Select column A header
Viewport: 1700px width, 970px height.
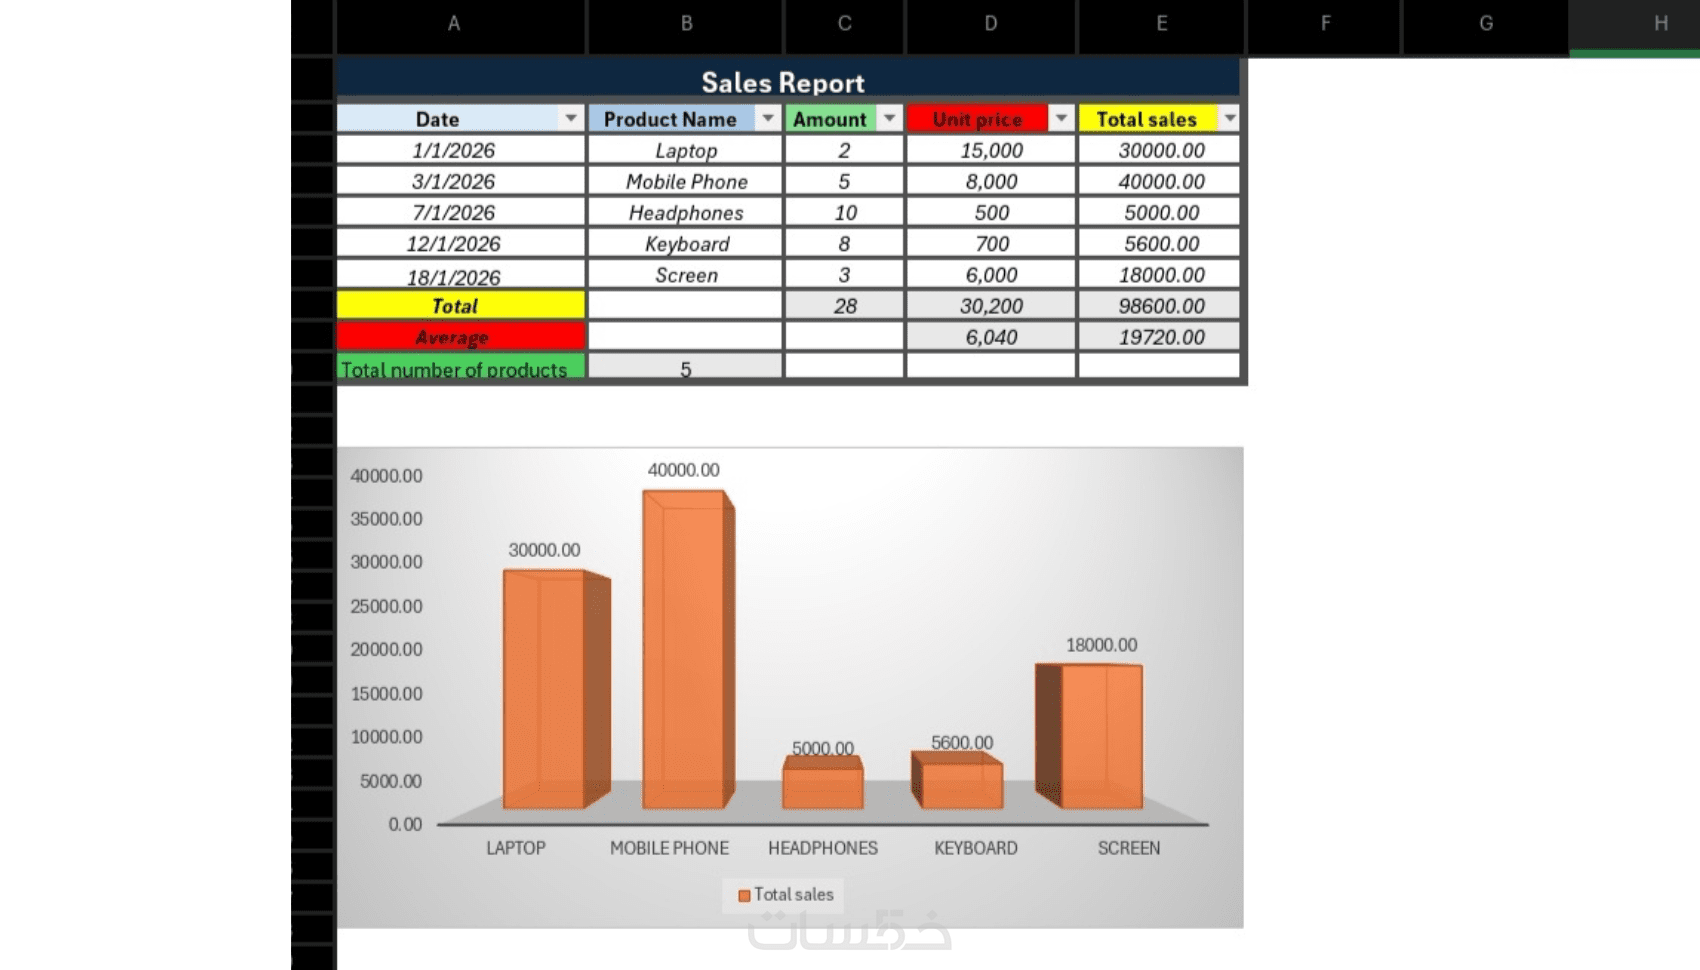click(454, 23)
